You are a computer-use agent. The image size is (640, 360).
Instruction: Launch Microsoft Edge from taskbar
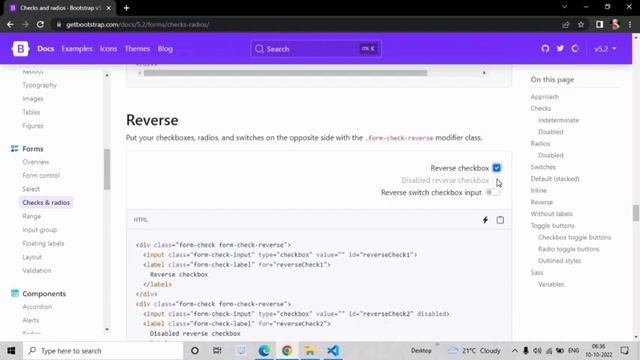264,351
